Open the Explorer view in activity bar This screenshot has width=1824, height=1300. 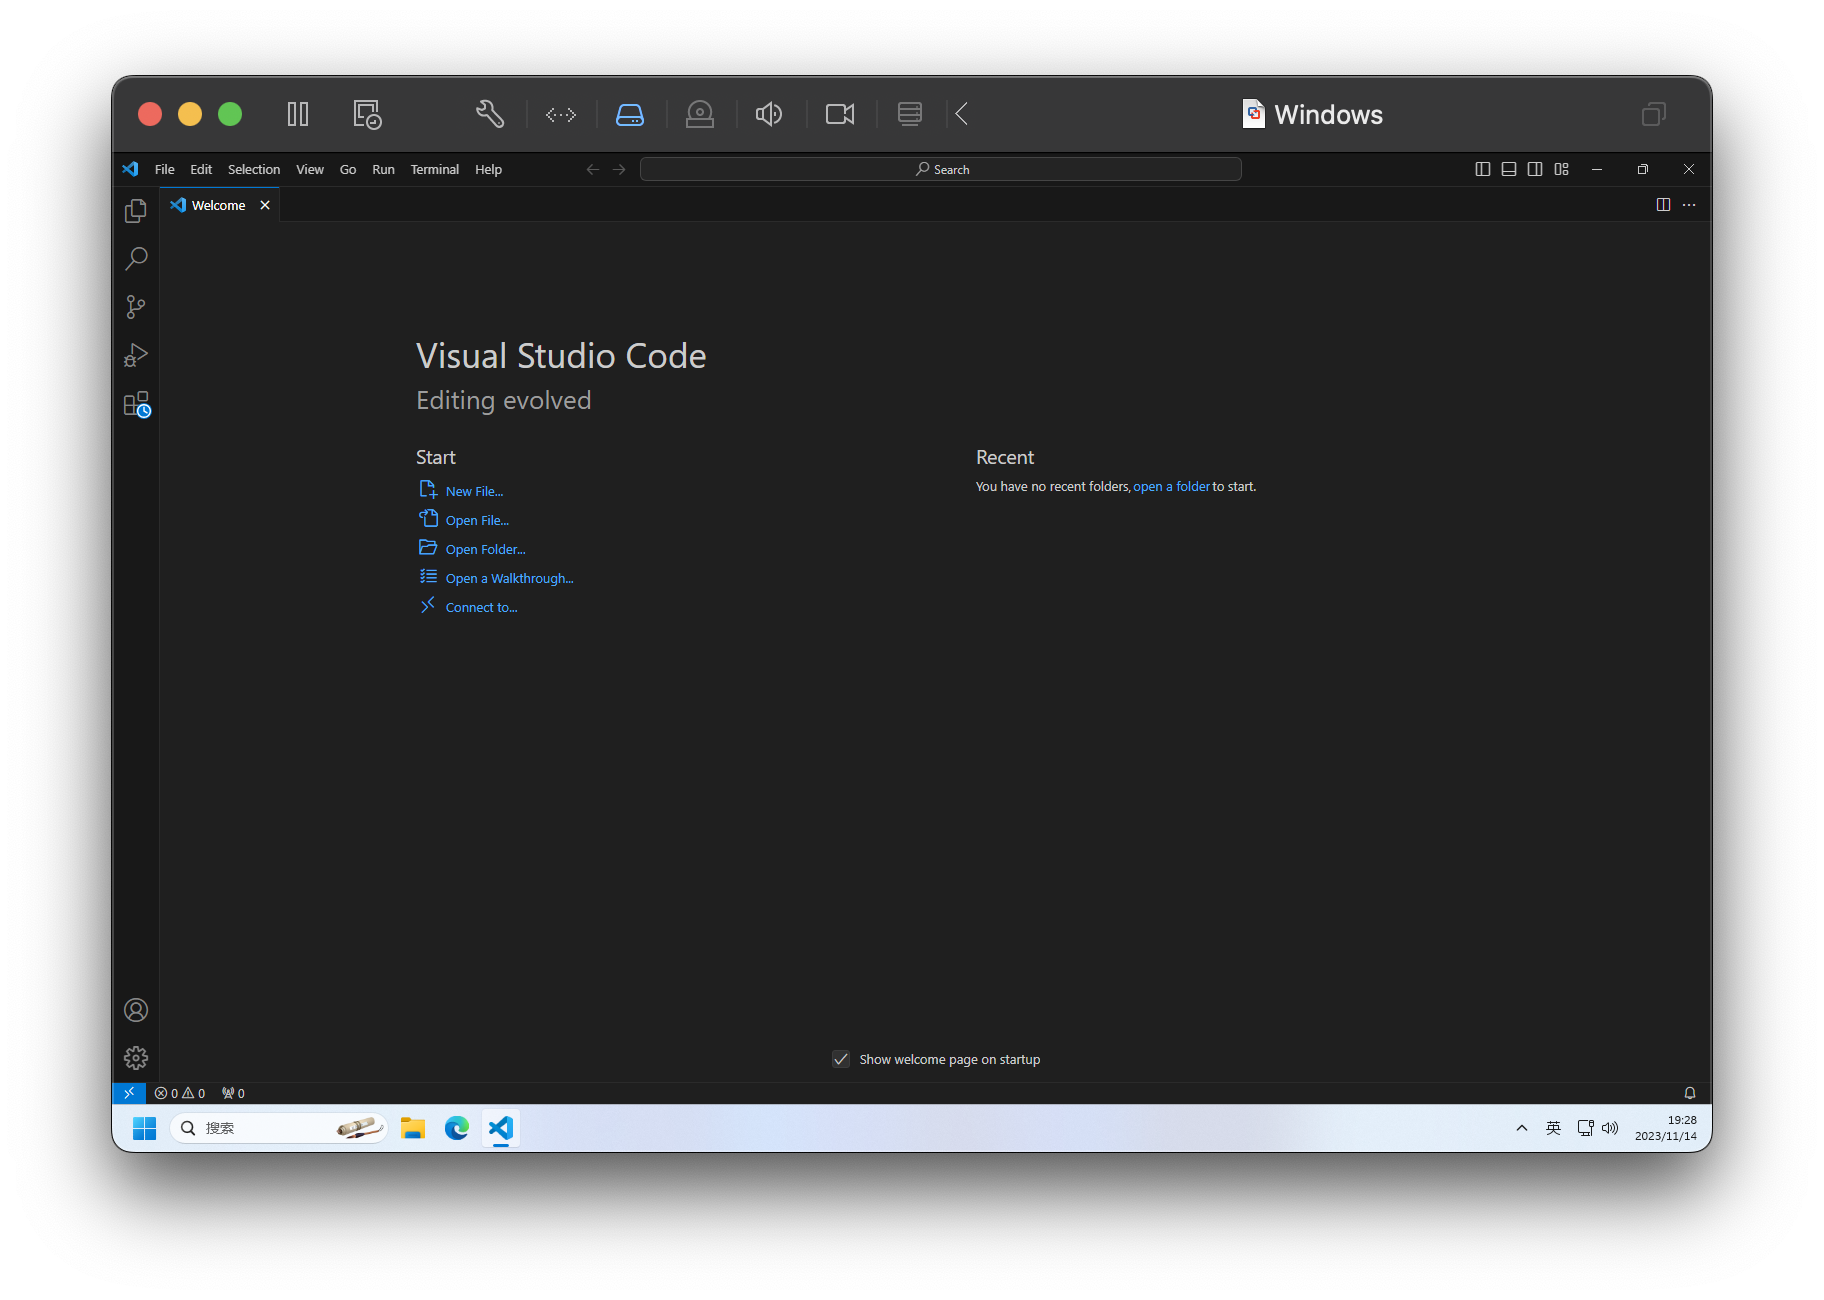coord(136,211)
